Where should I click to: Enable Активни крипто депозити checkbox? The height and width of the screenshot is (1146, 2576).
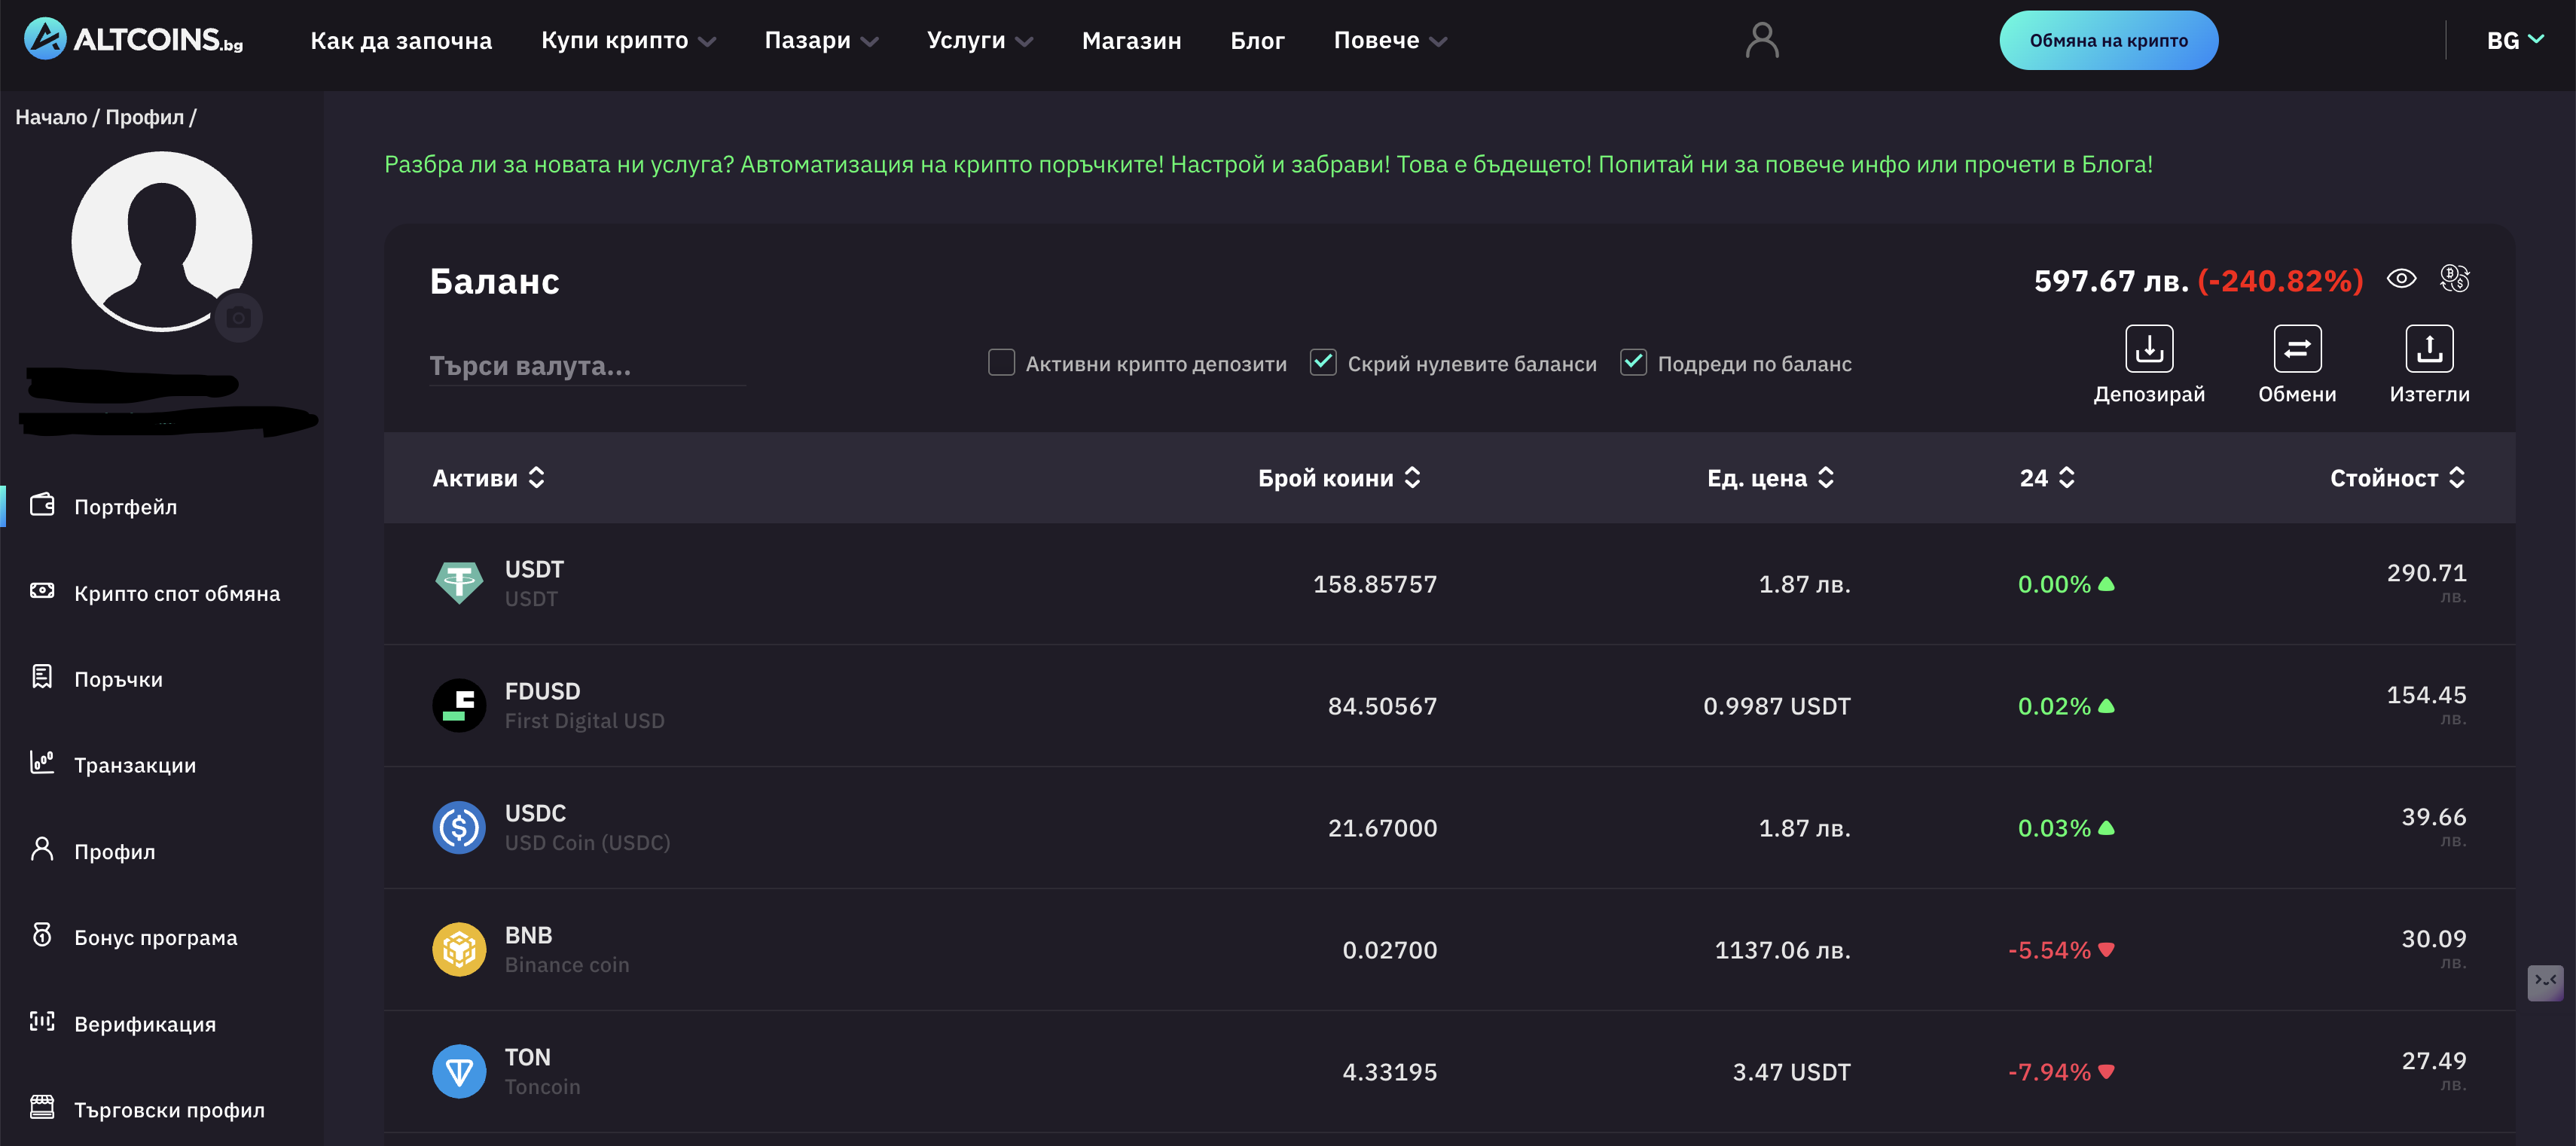[x=1001, y=362]
